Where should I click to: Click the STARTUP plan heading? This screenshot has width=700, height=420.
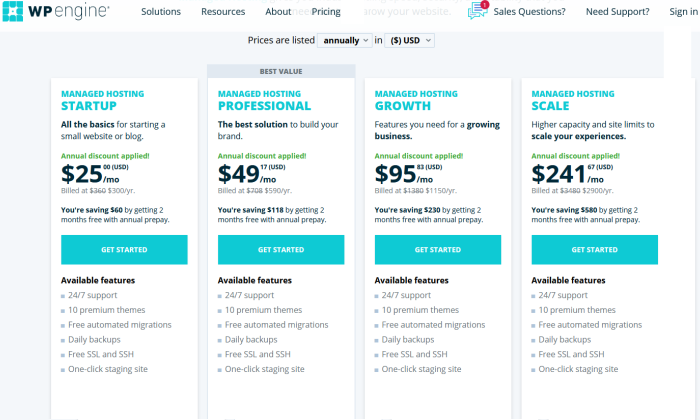pyautogui.click(x=89, y=106)
